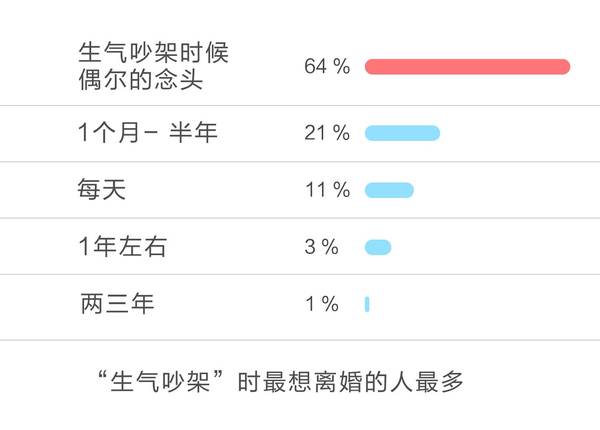
Task: Click the 64 % value text
Action: pos(327,66)
